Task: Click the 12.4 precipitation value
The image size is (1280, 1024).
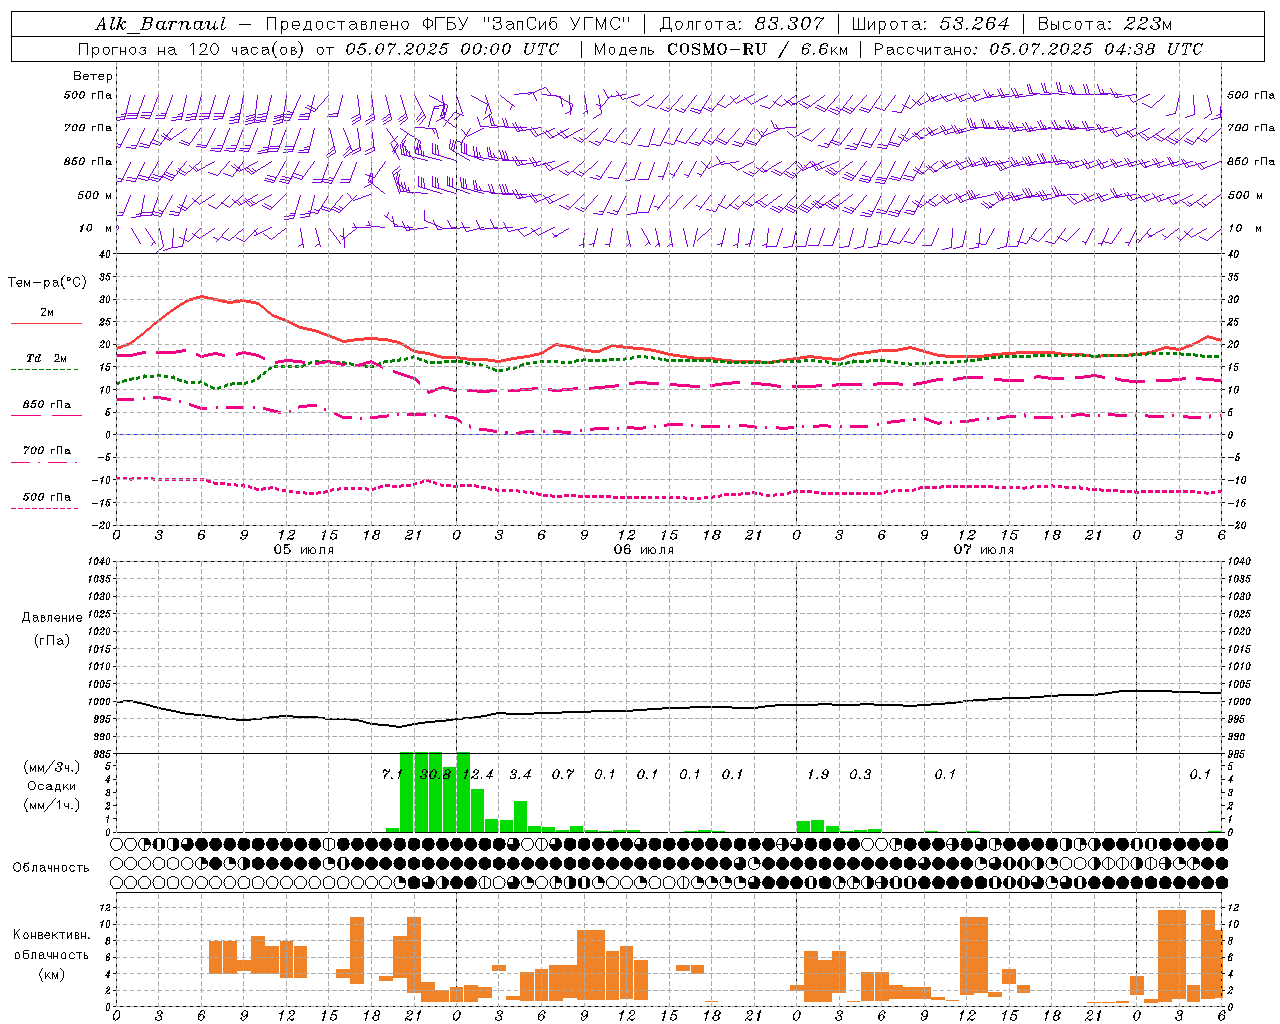Action: [478, 774]
